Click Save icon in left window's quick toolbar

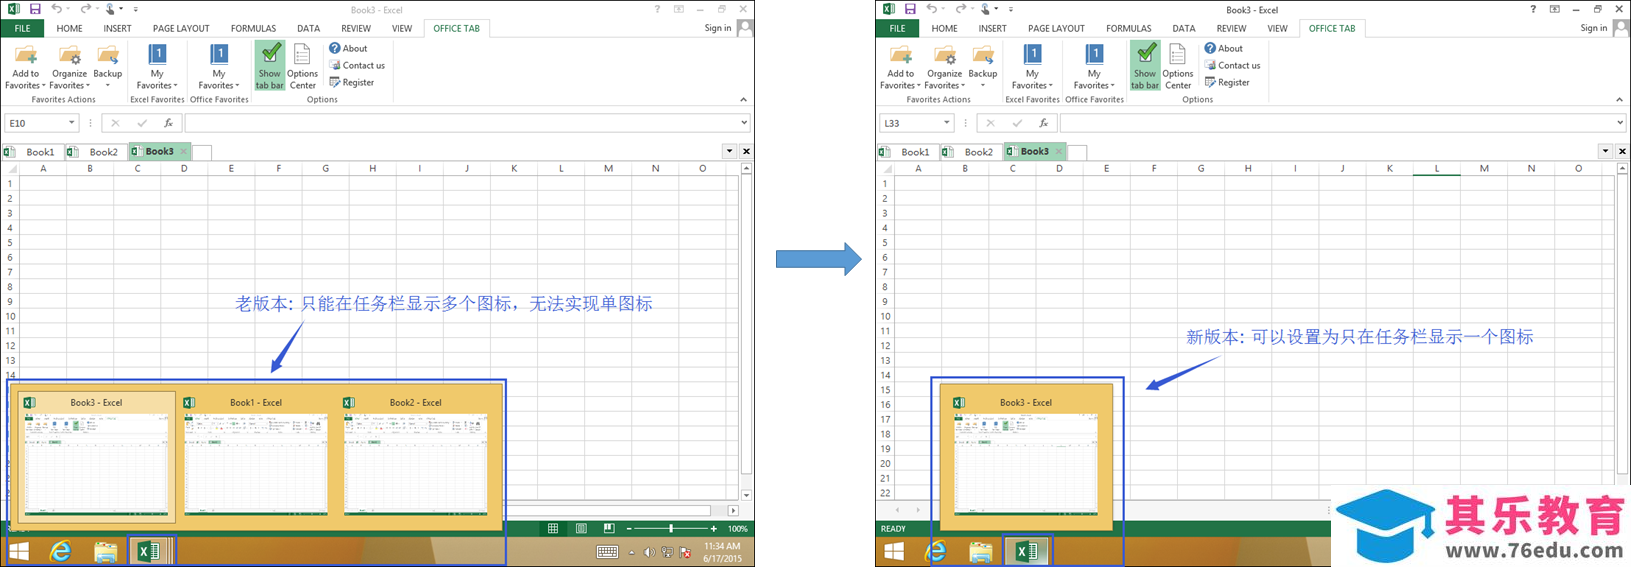pyautogui.click(x=35, y=9)
